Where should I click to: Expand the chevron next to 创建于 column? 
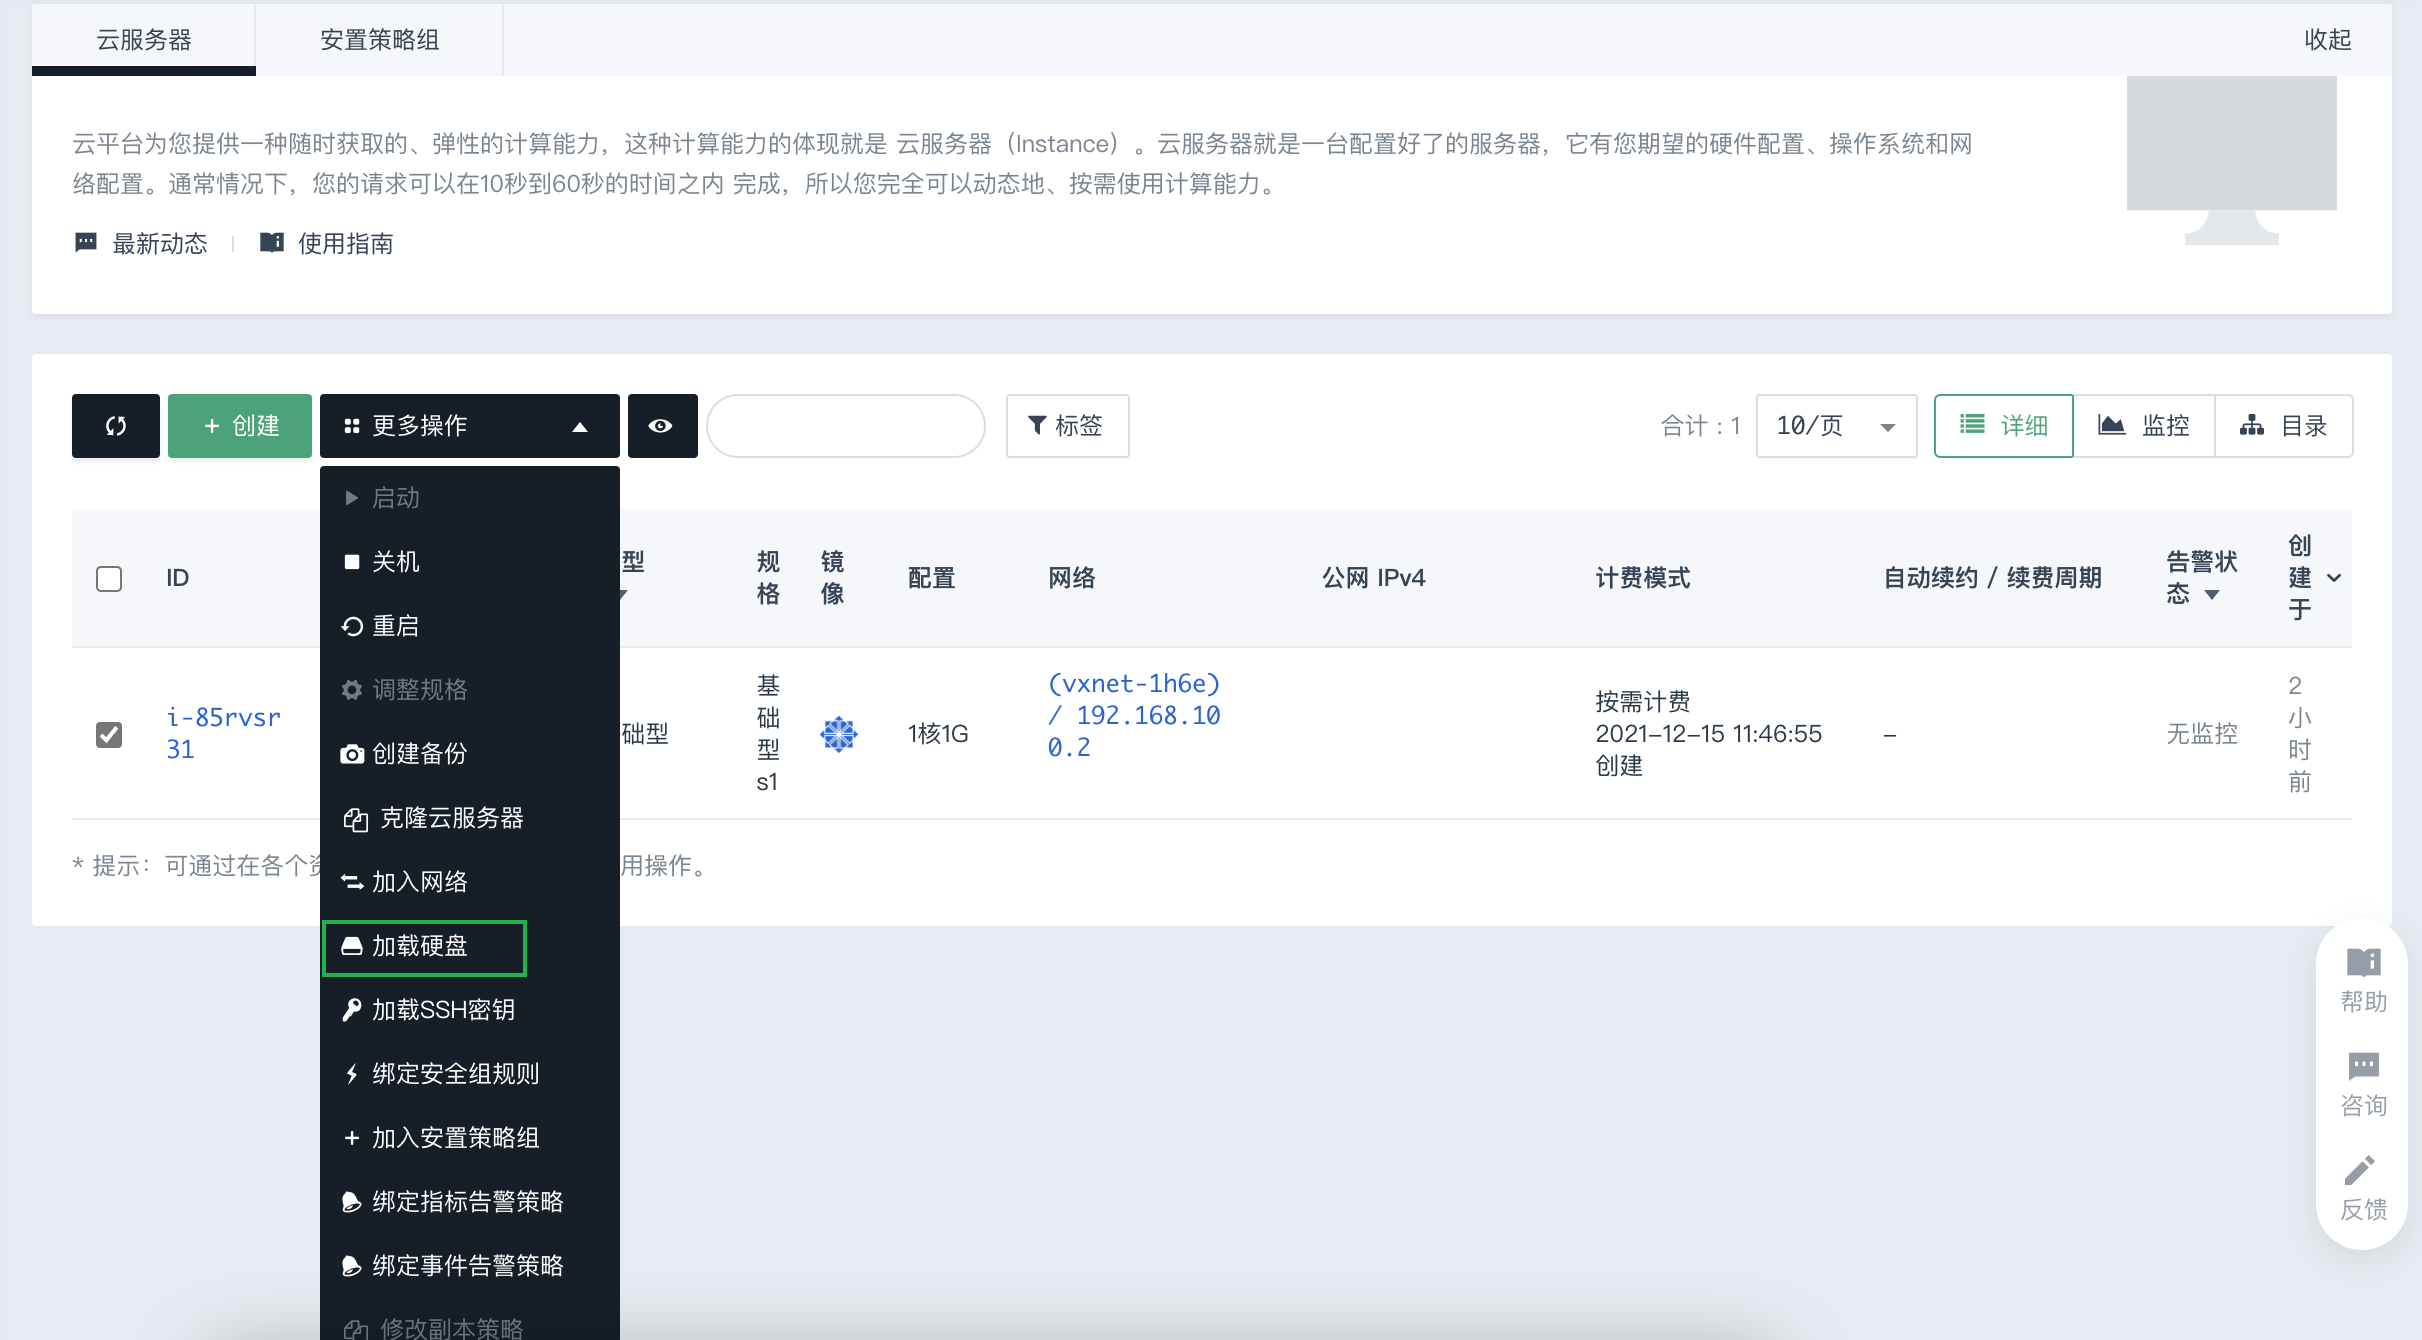coord(2334,578)
